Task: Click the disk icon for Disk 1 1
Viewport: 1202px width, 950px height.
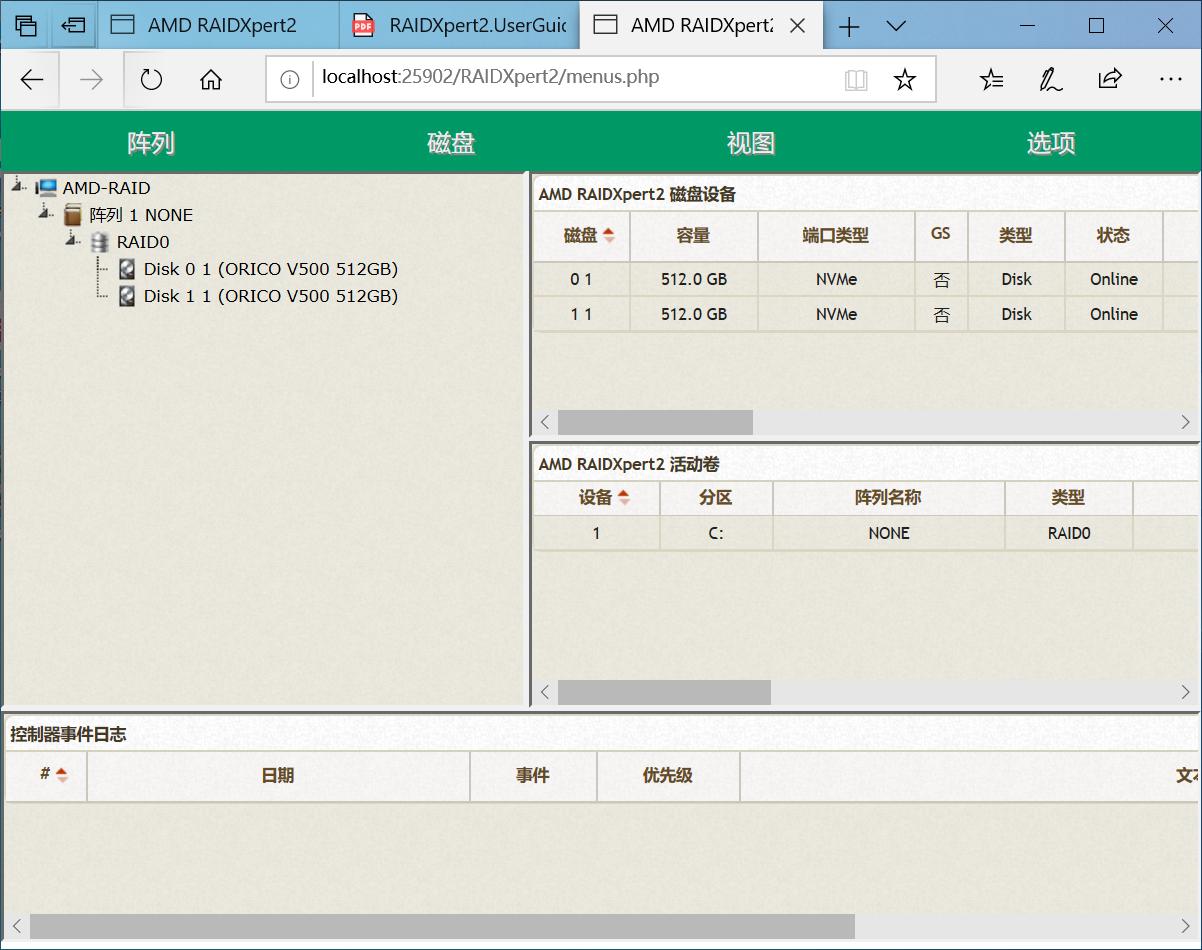Action: [126, 296]
